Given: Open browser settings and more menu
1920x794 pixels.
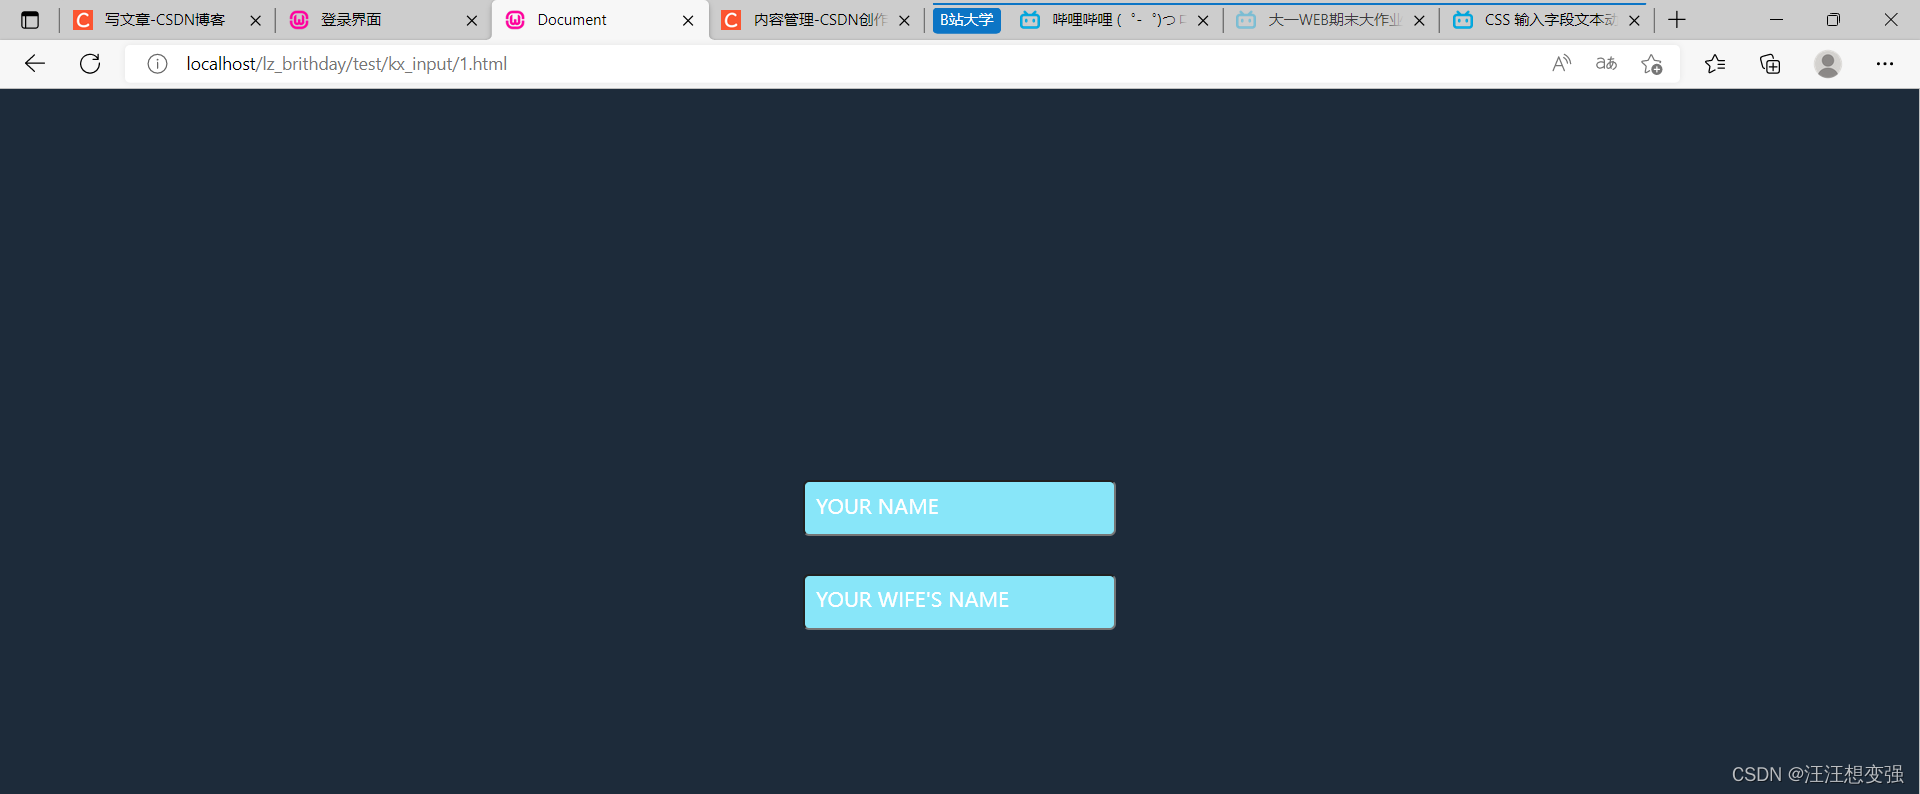Looking at the screenshot, I should [x=1885, y=64].
